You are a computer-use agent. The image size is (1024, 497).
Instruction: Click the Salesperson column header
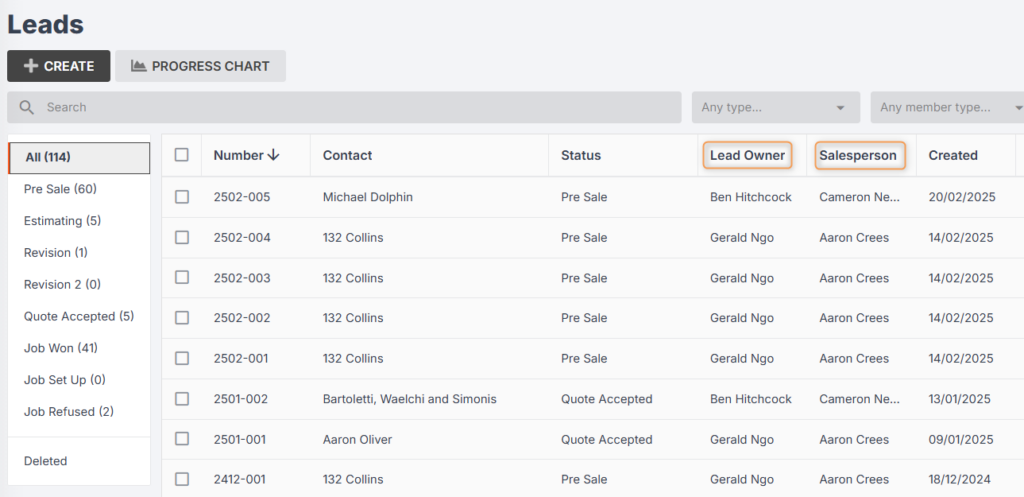[x=859, y=155]
